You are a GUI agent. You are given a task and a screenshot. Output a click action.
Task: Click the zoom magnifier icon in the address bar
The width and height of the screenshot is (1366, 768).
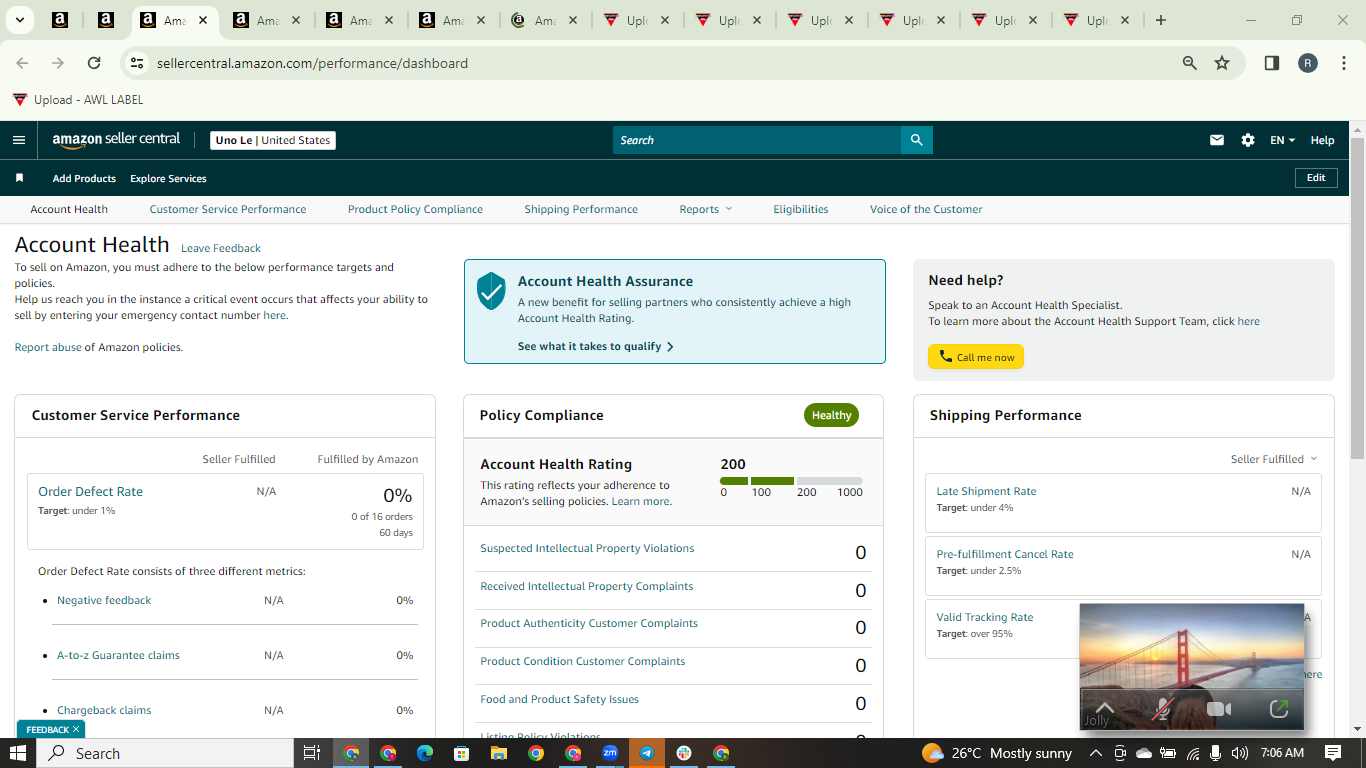pos(1190,63)
